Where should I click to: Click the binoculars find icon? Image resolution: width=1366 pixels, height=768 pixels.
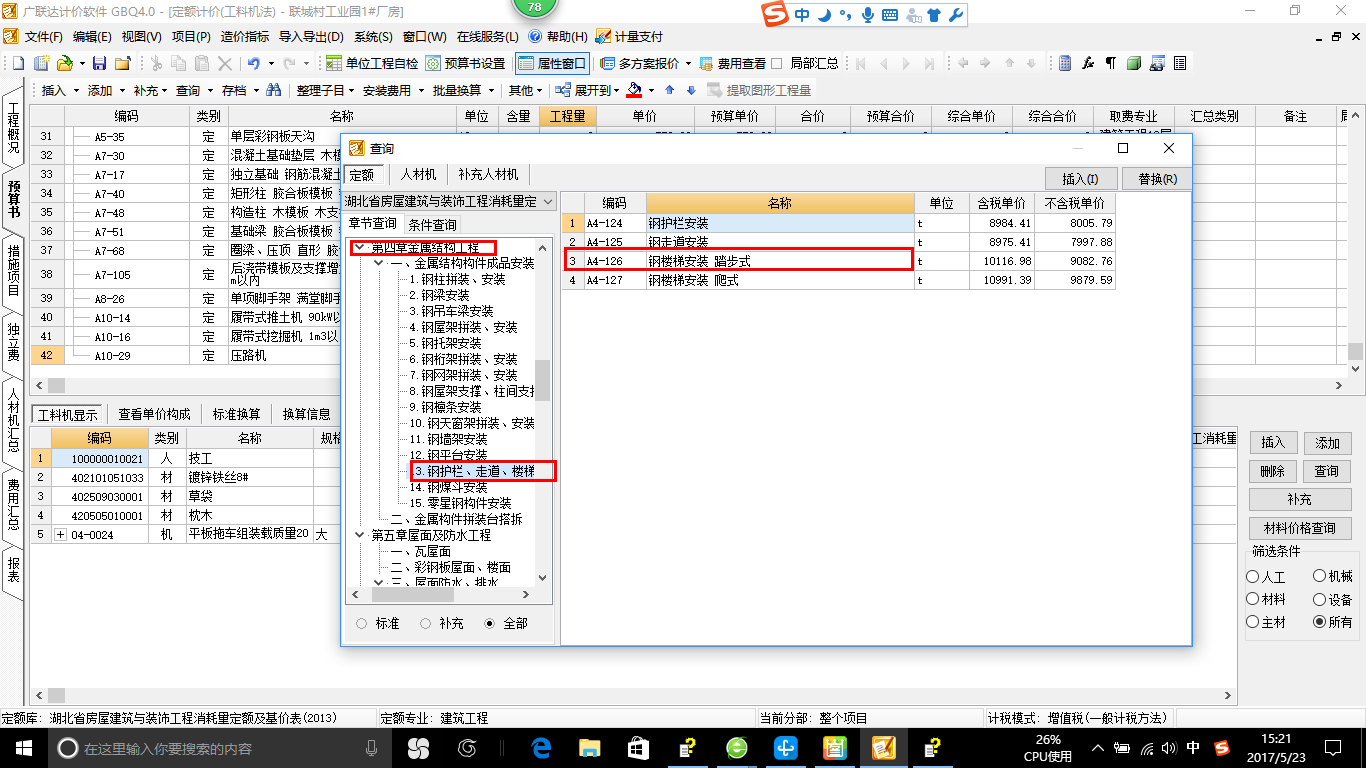[x=273, y=90]
